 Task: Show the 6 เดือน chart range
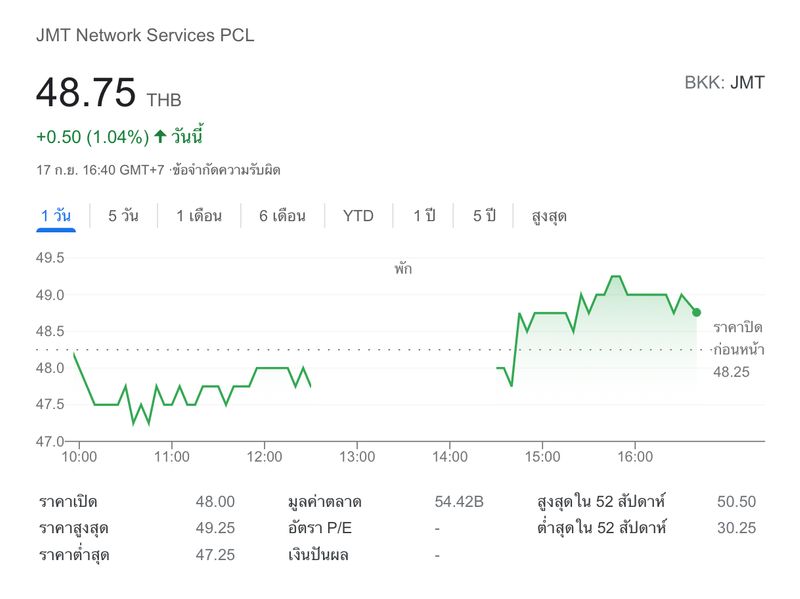coord(282,216)
